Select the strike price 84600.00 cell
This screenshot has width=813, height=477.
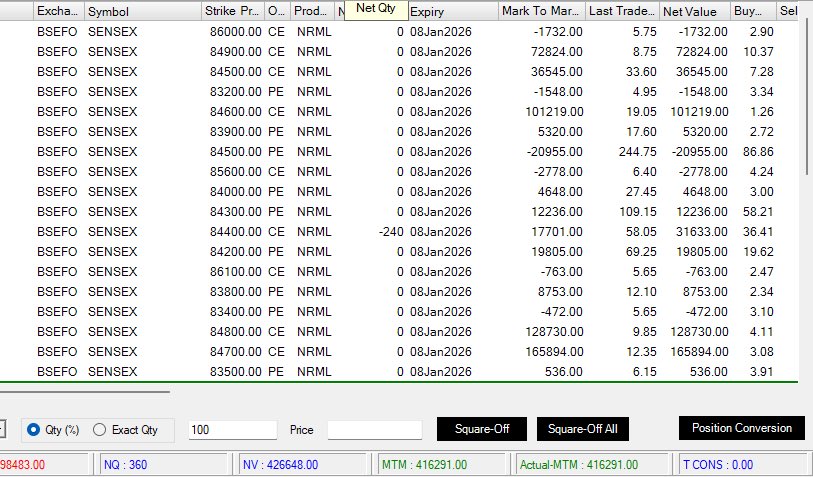pyautogui.click(x=235, y=111)
